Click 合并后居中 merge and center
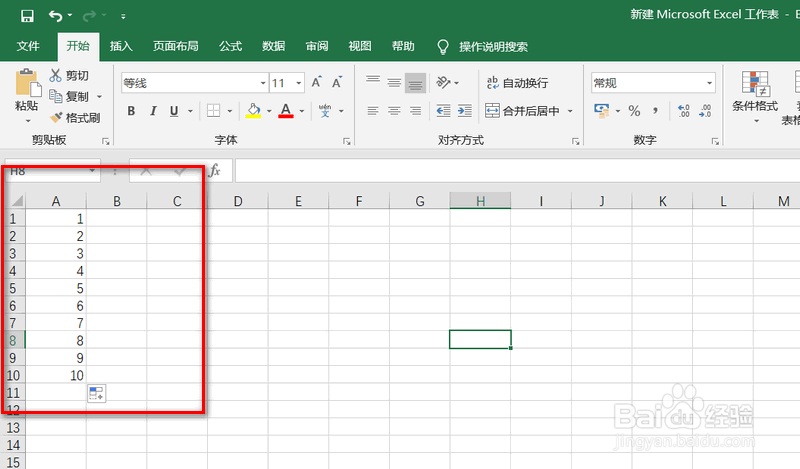 522,111
